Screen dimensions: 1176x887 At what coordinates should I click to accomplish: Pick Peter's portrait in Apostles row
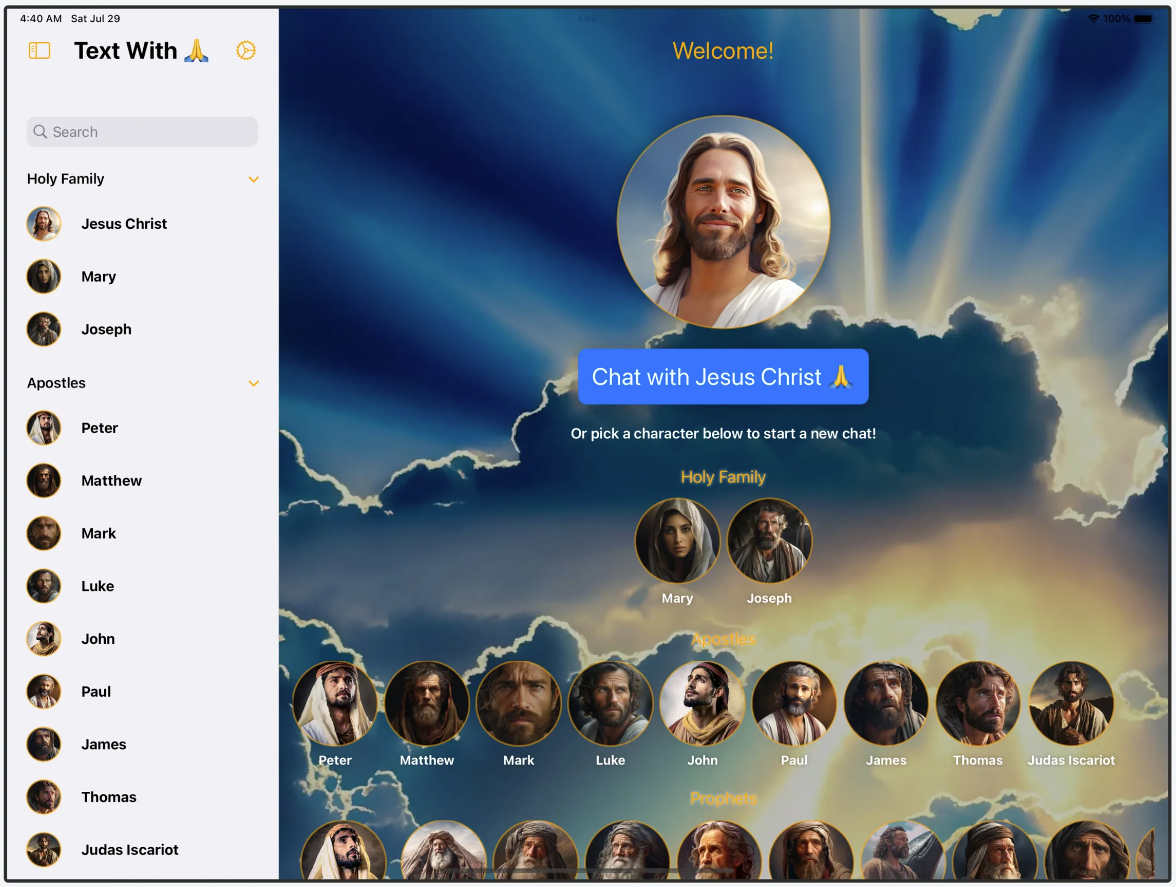click(x=335, y=703)
